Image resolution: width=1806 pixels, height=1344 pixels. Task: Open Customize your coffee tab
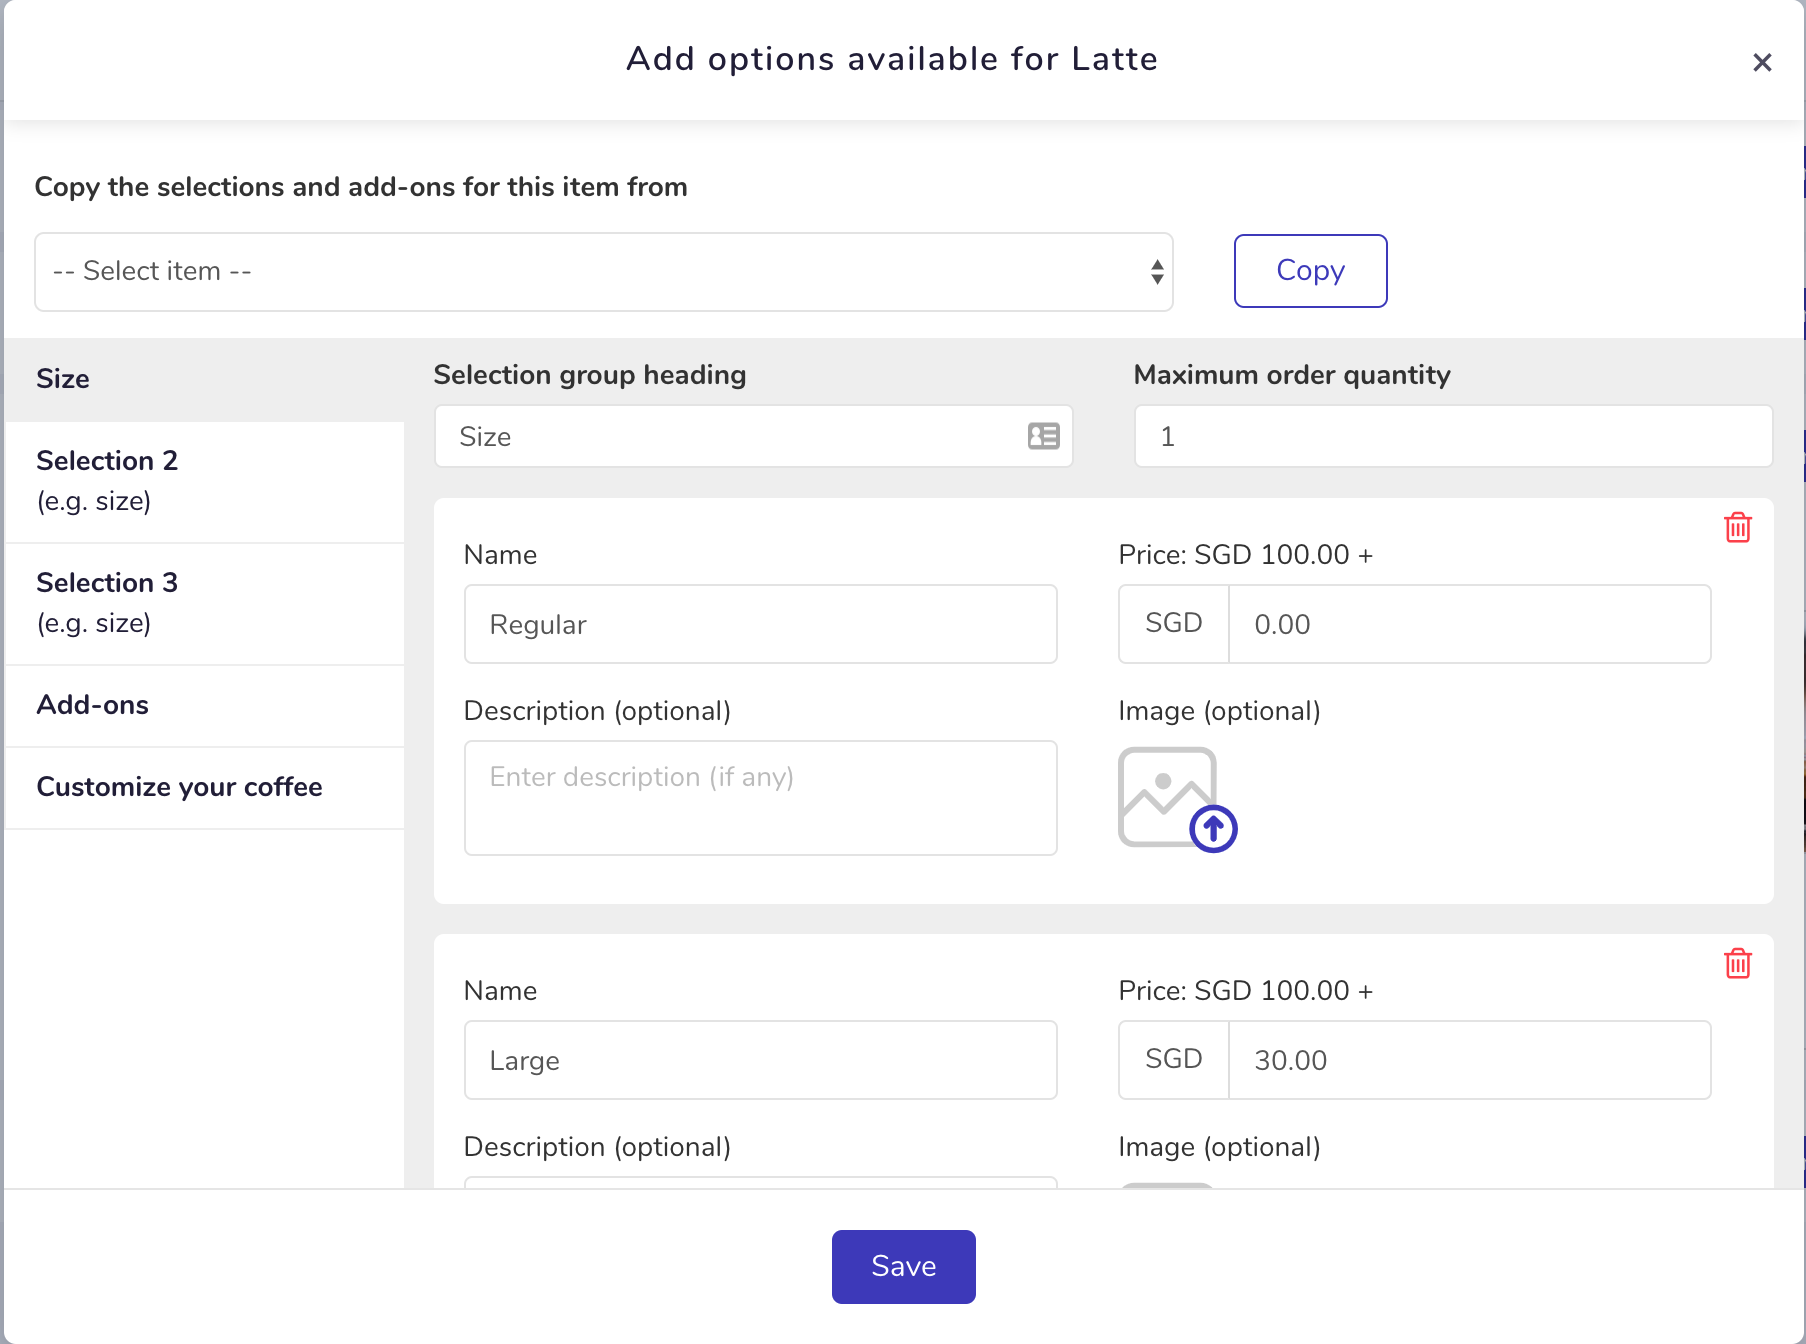click(x=204, y=787)
